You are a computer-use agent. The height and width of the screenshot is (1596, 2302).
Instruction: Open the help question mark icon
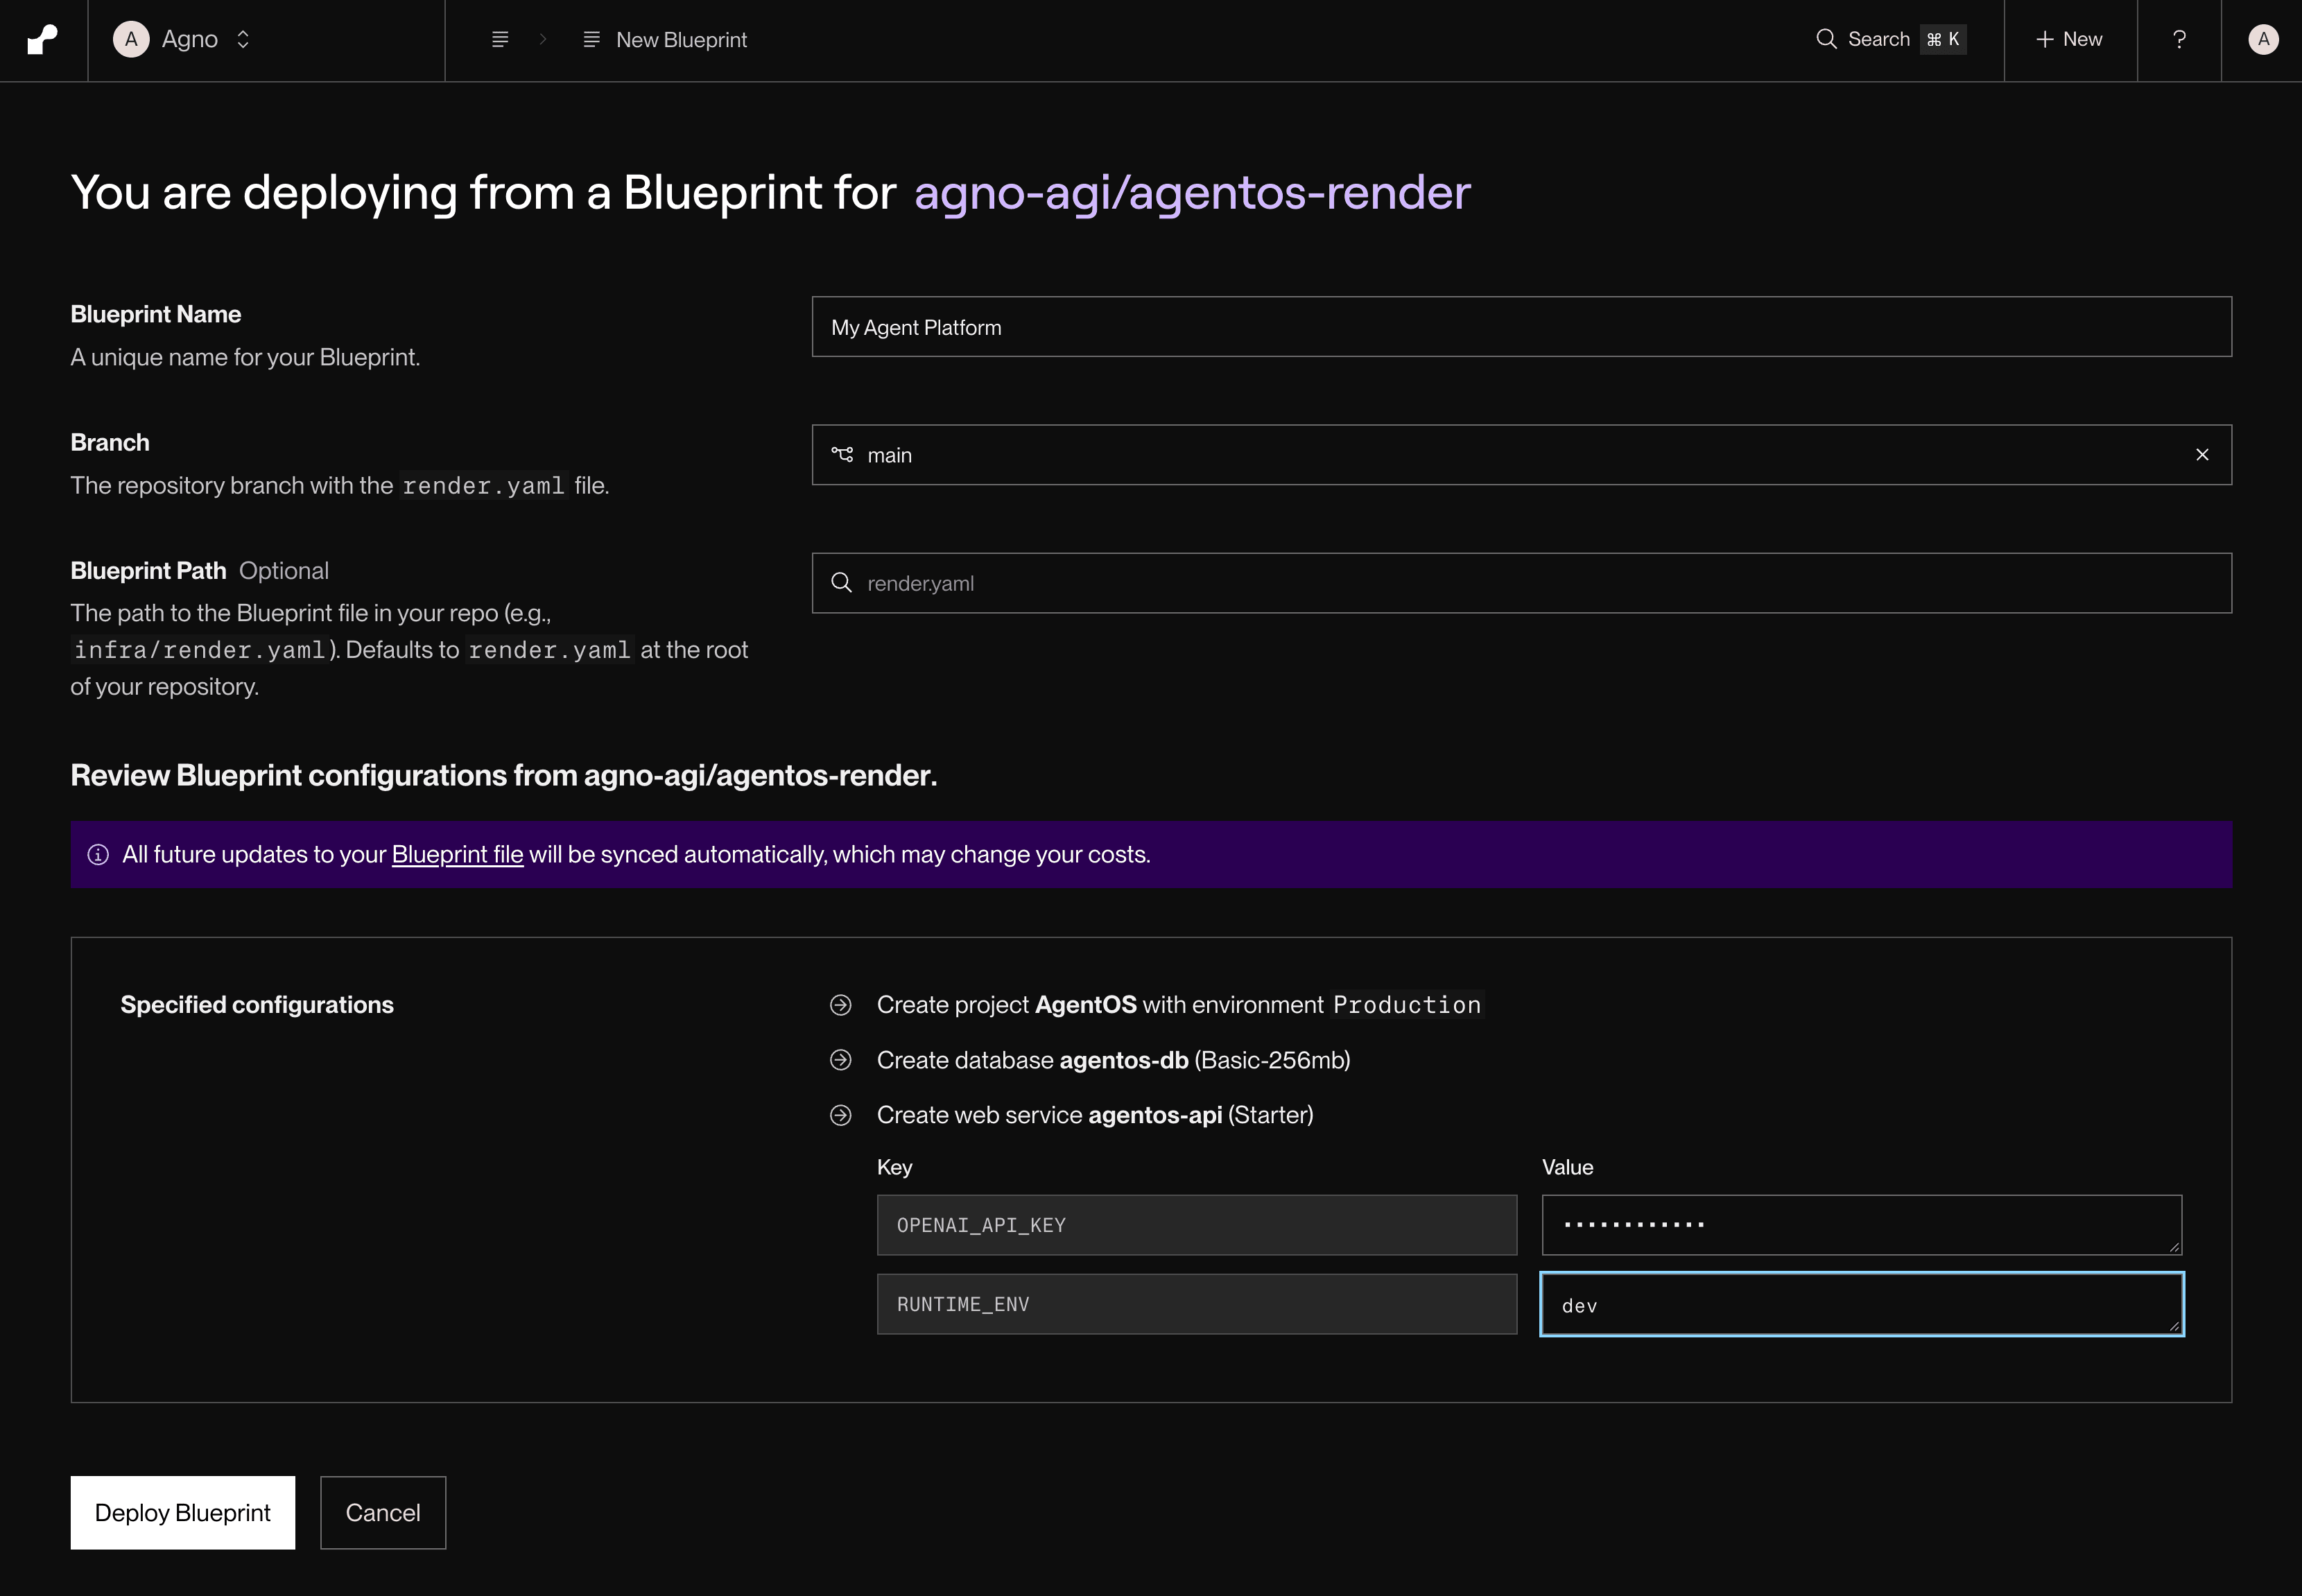(x=2179, y=40)
